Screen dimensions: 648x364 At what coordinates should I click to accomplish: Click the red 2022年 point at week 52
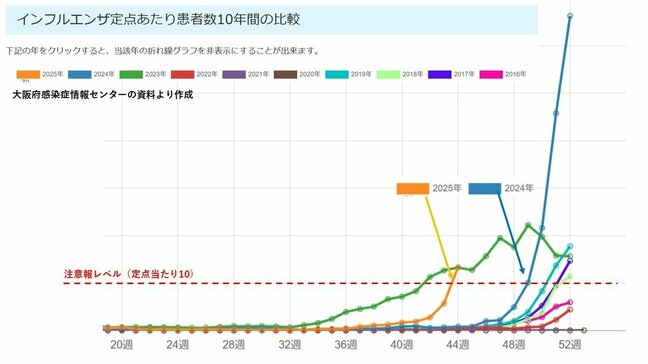(x=570, y=310)
